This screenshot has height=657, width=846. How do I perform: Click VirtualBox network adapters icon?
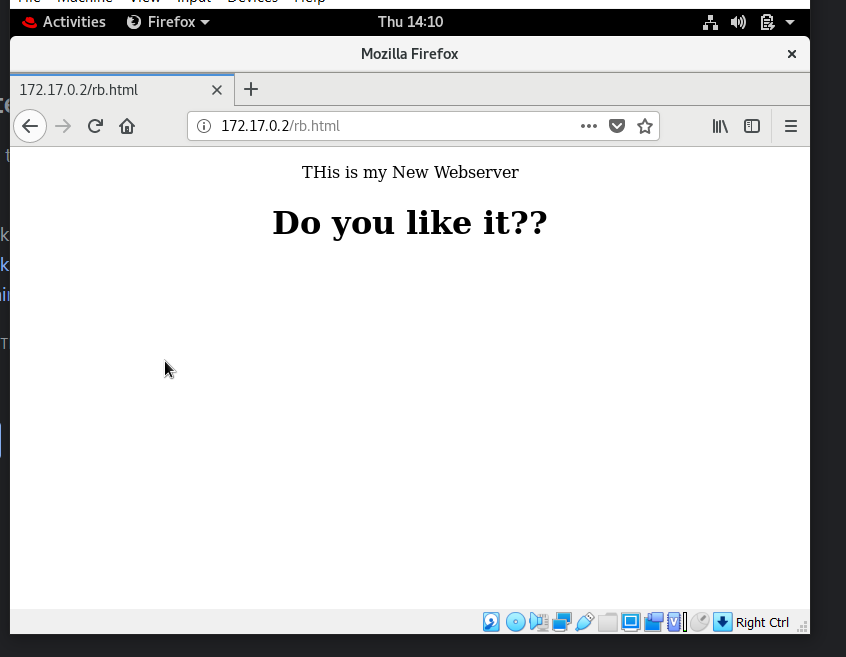562,622
